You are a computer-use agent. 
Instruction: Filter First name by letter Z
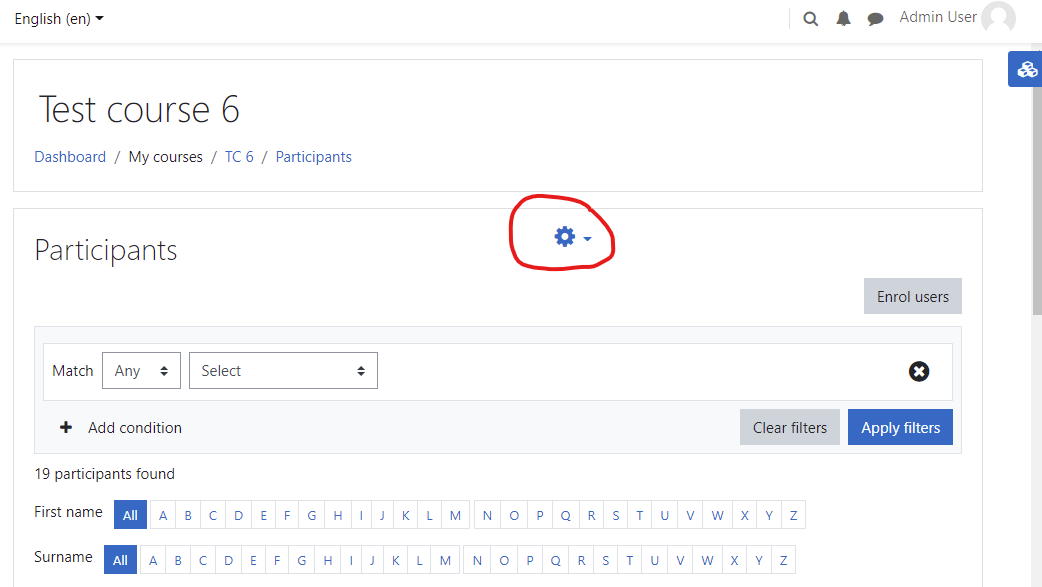[x=793, y=515]
